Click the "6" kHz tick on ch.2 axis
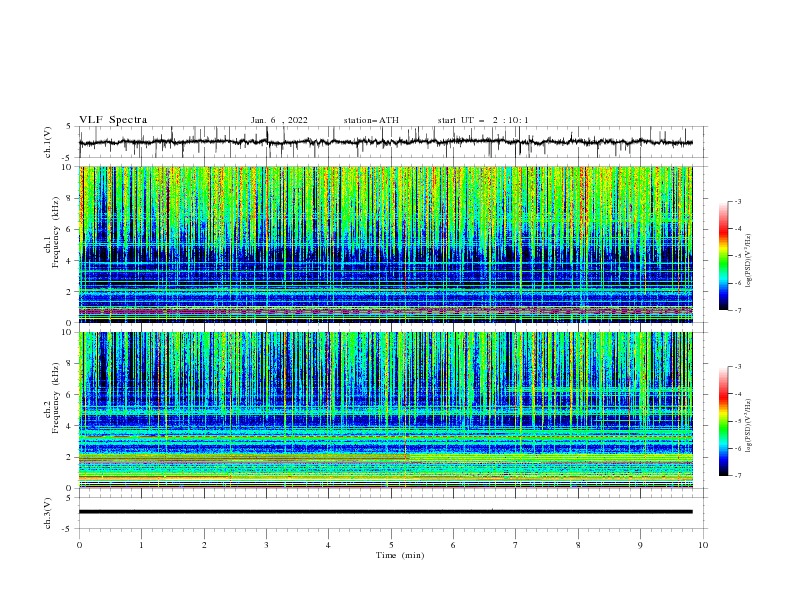The height and width of the screenshot is (612, 792). click(70, 395)
